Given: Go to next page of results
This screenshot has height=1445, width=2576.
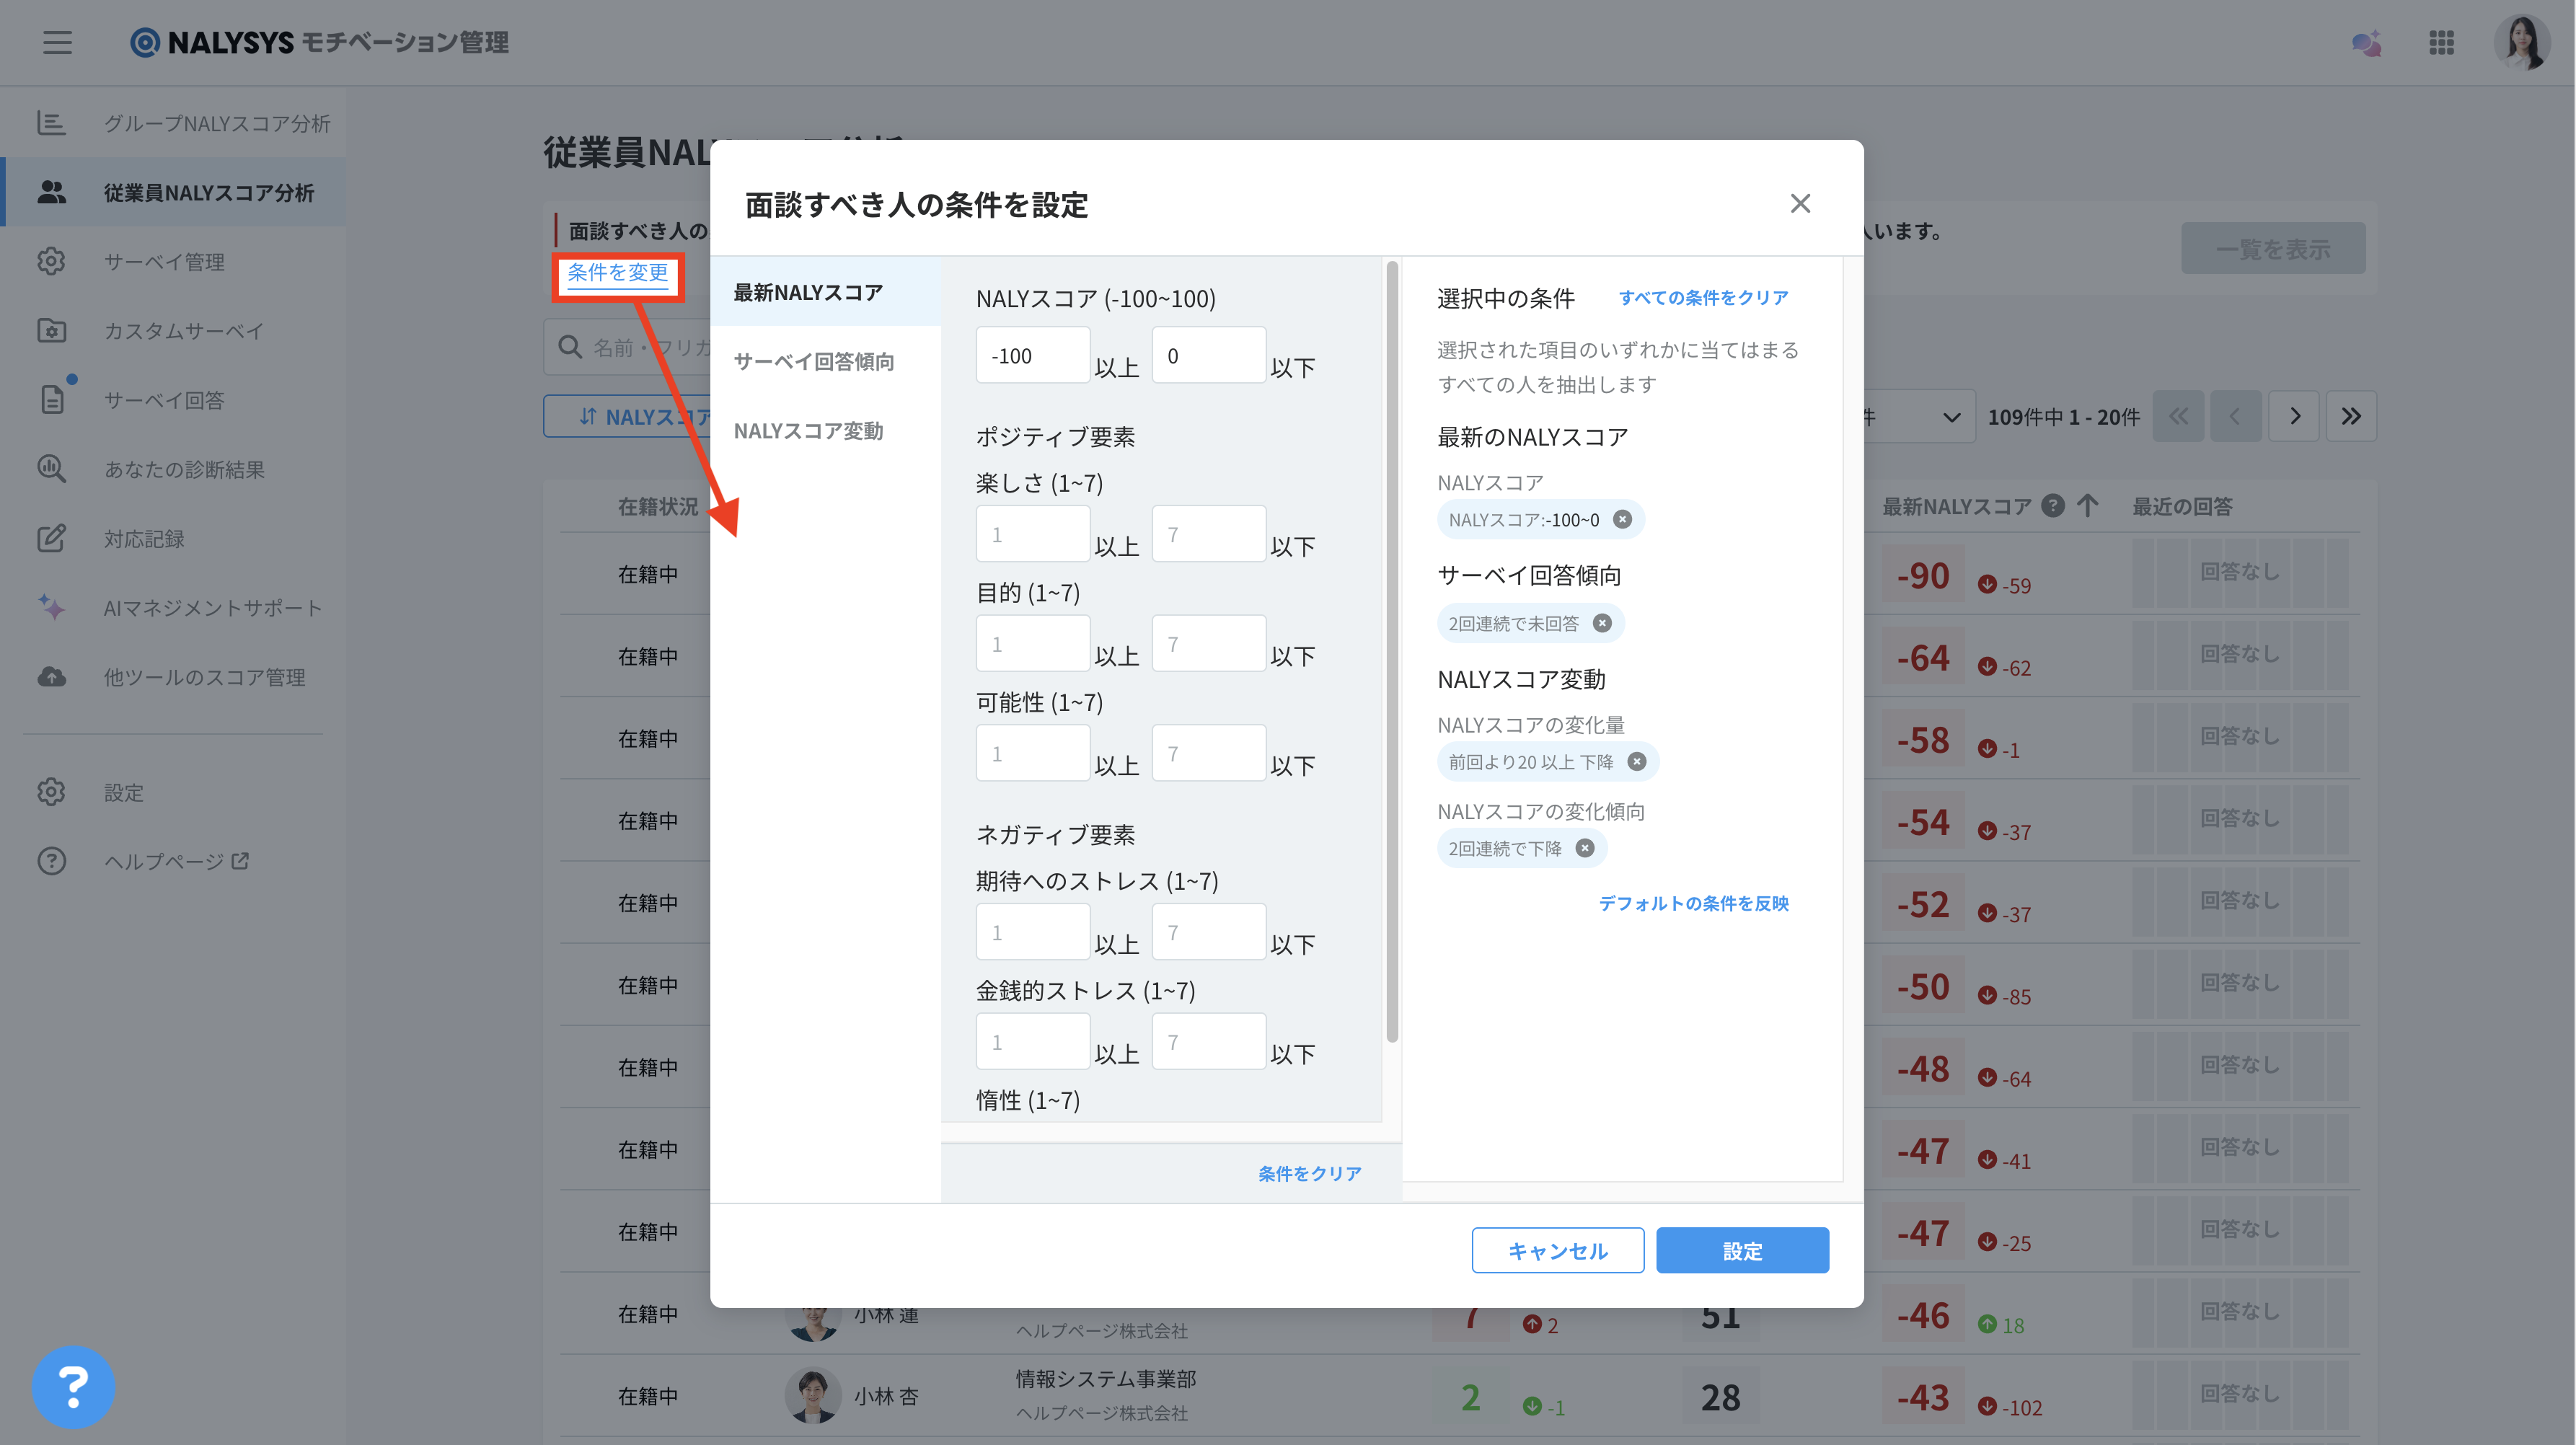Looking at the screenshot, I should [x=2294, y=416].
